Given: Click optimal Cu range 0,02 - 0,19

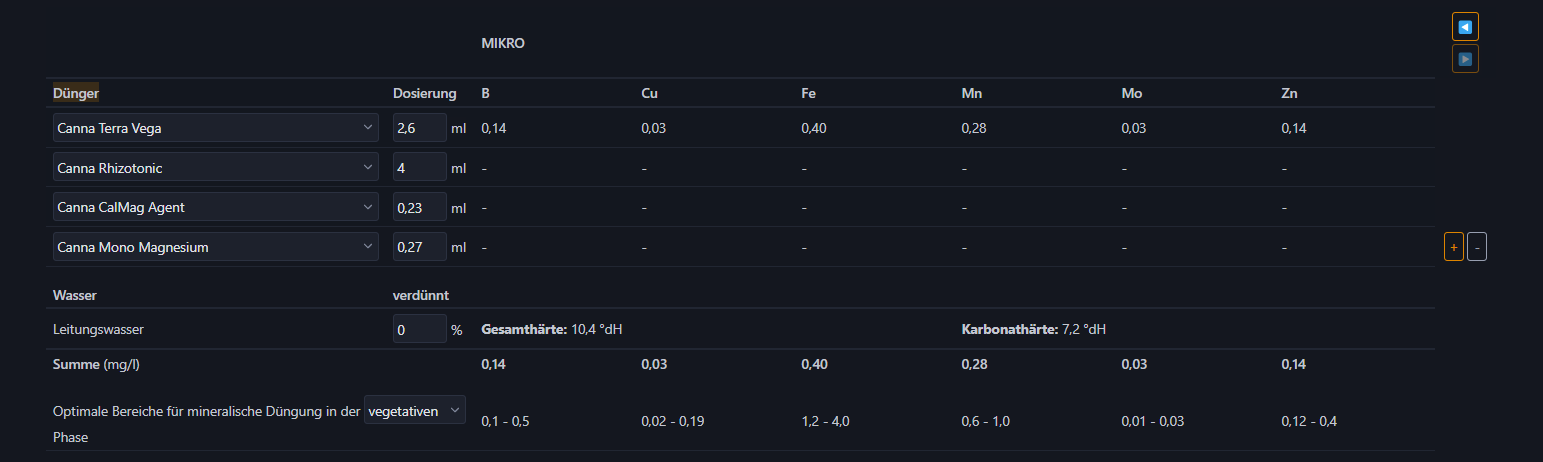Looking at the screenshot, I should (x=673, y=421).
